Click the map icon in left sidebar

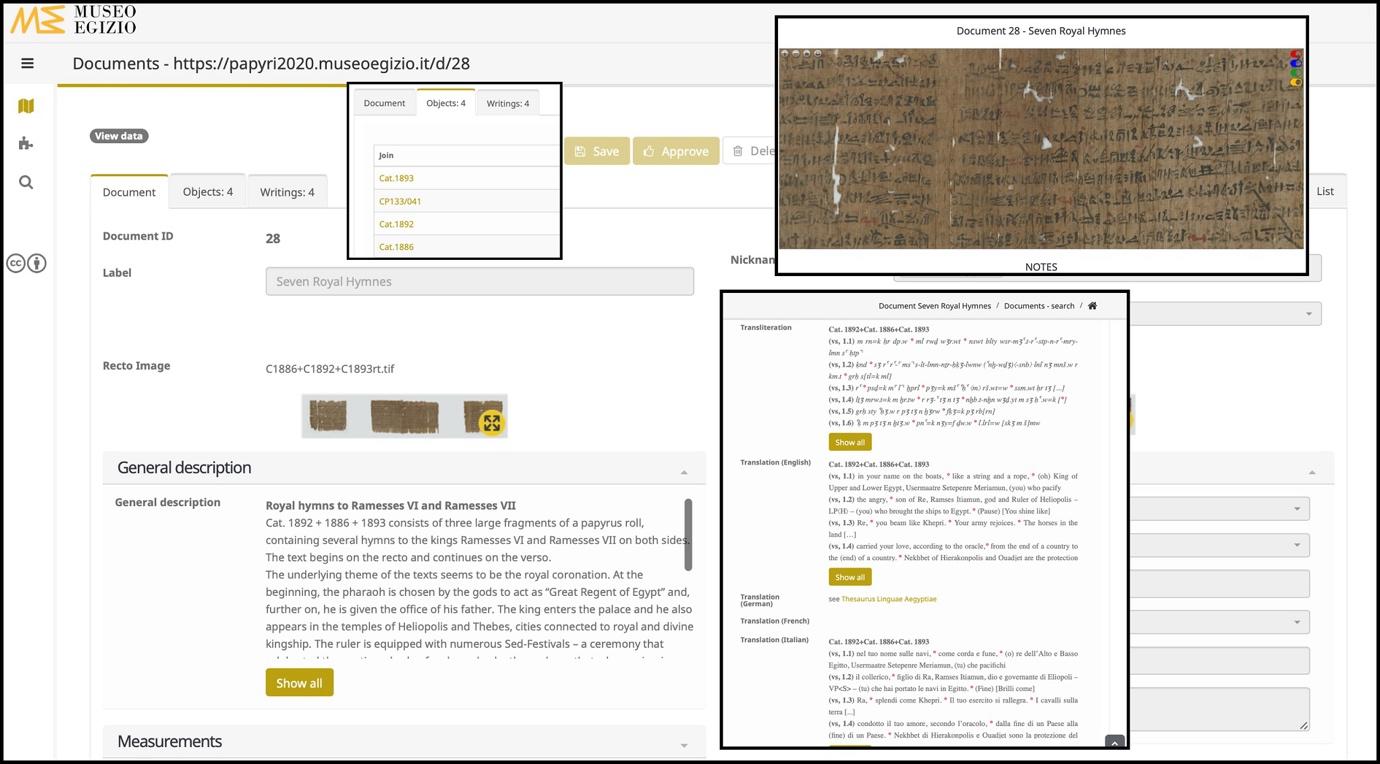pos(26,106)
